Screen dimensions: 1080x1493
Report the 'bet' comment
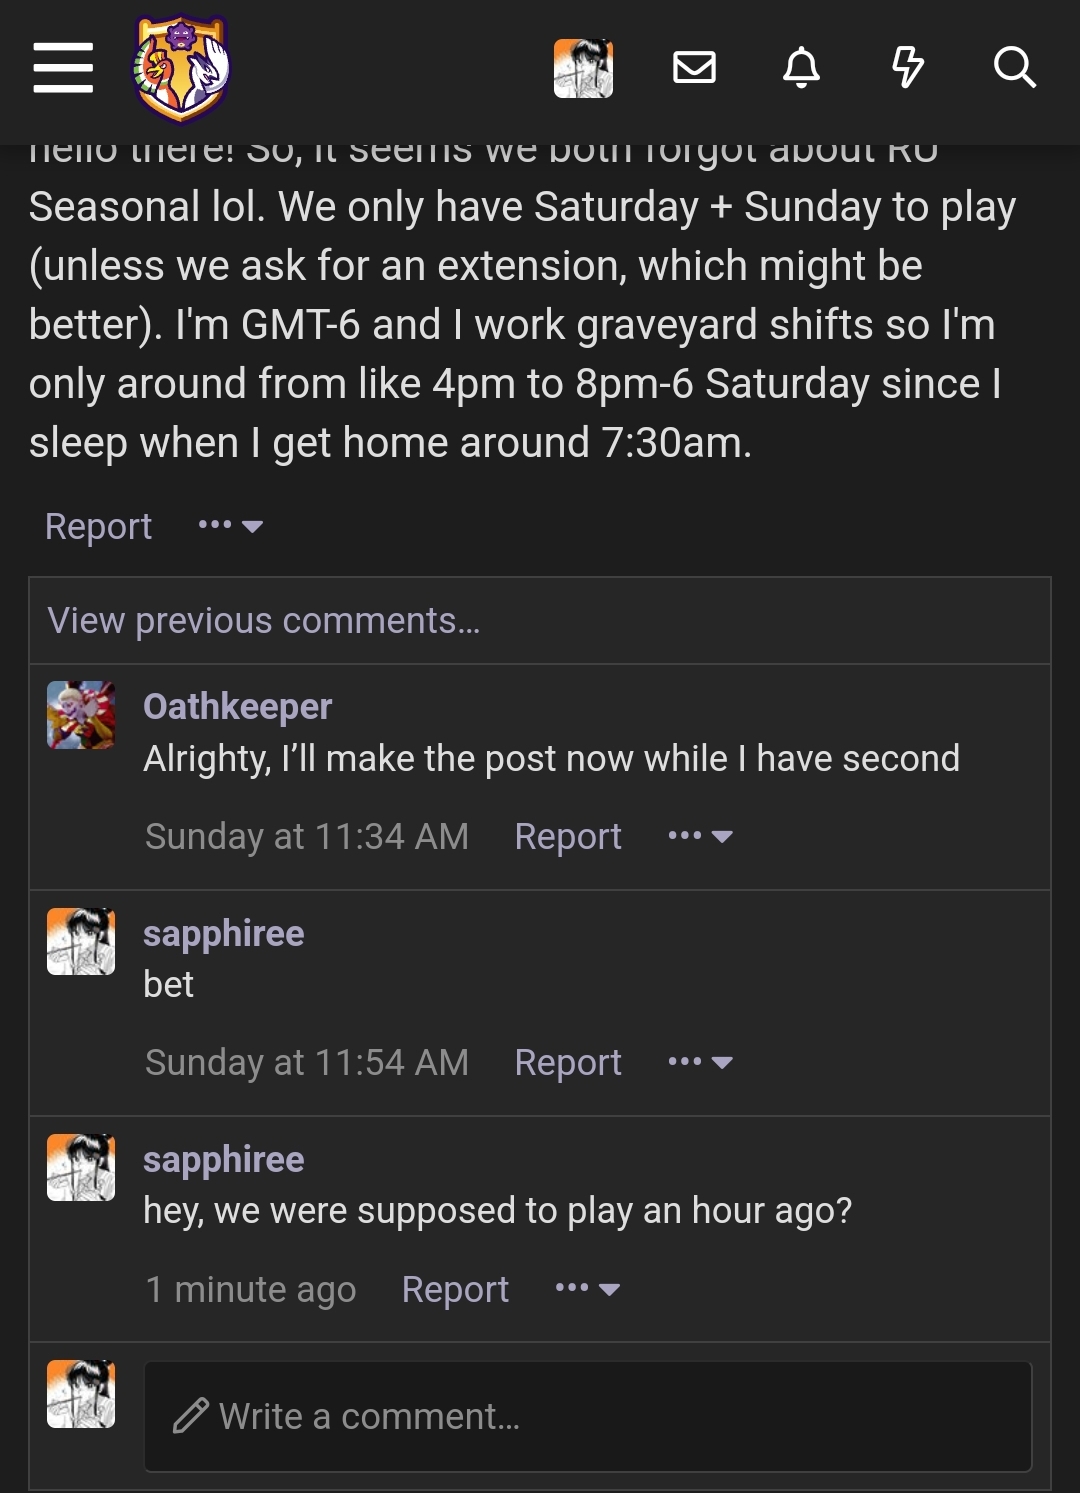click(x=567, y=1062)
